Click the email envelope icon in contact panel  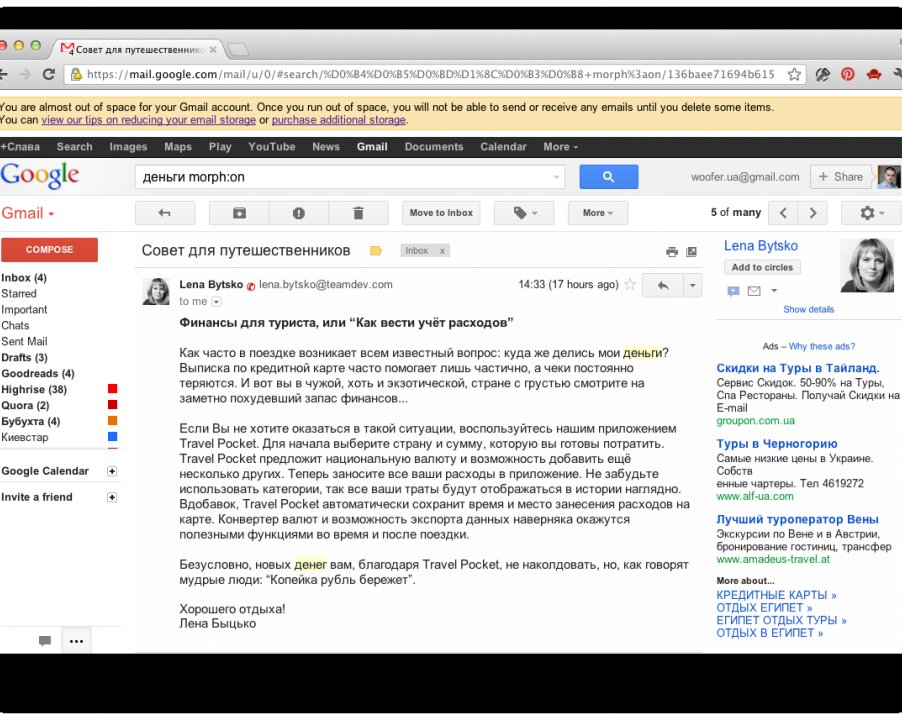(754, 291)
